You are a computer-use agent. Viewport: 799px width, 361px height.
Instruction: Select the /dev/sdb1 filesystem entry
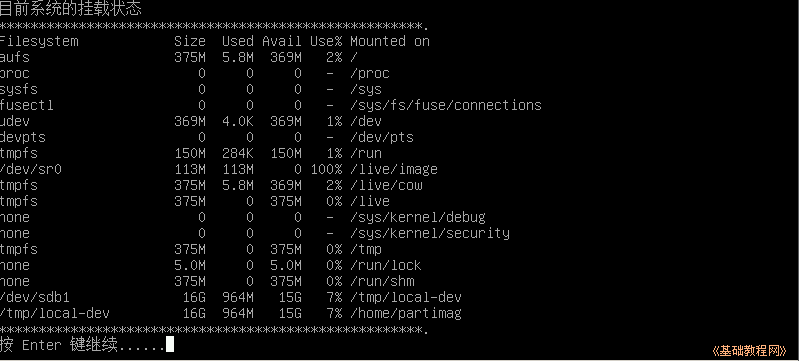pyautogui.click(x=35, y=297)
